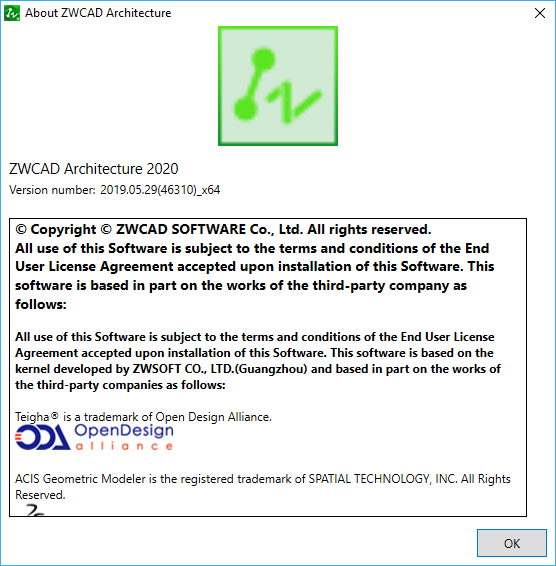The height and width of the screenshot is (566, 556).
Task: Click the partially visible logo below ACIS text
Action: pos(35,510)
